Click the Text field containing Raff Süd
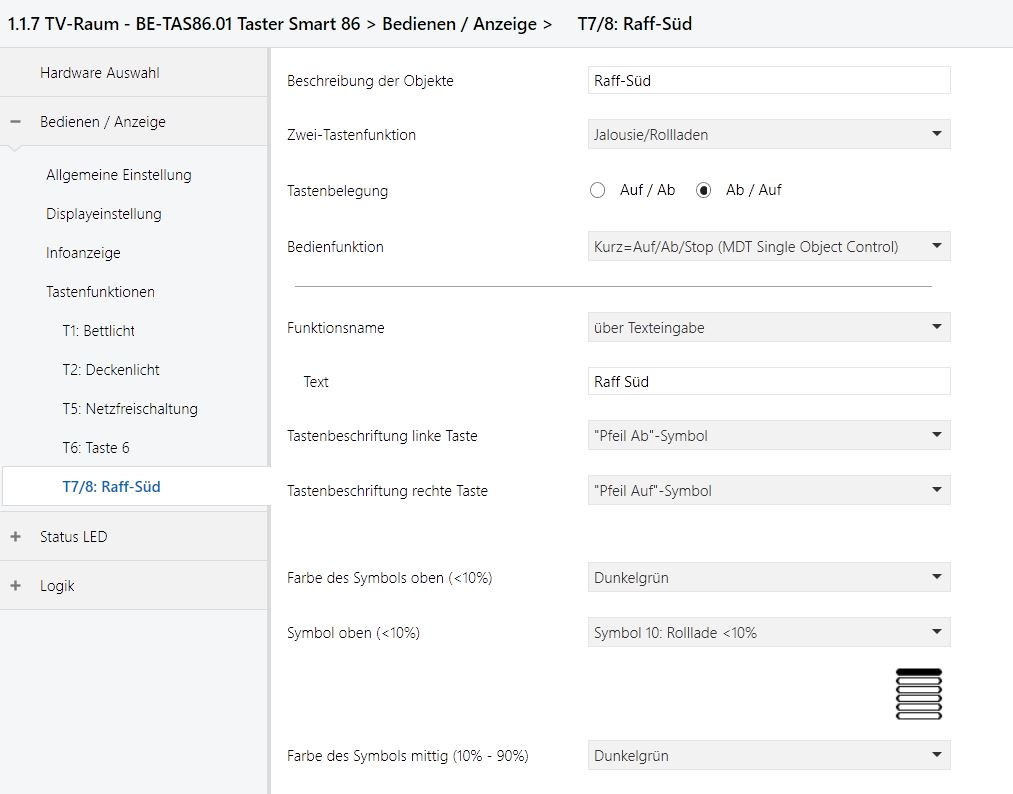Image resolution: width=1013 pixels, height=794 pixels. click(x=768, y=381)
